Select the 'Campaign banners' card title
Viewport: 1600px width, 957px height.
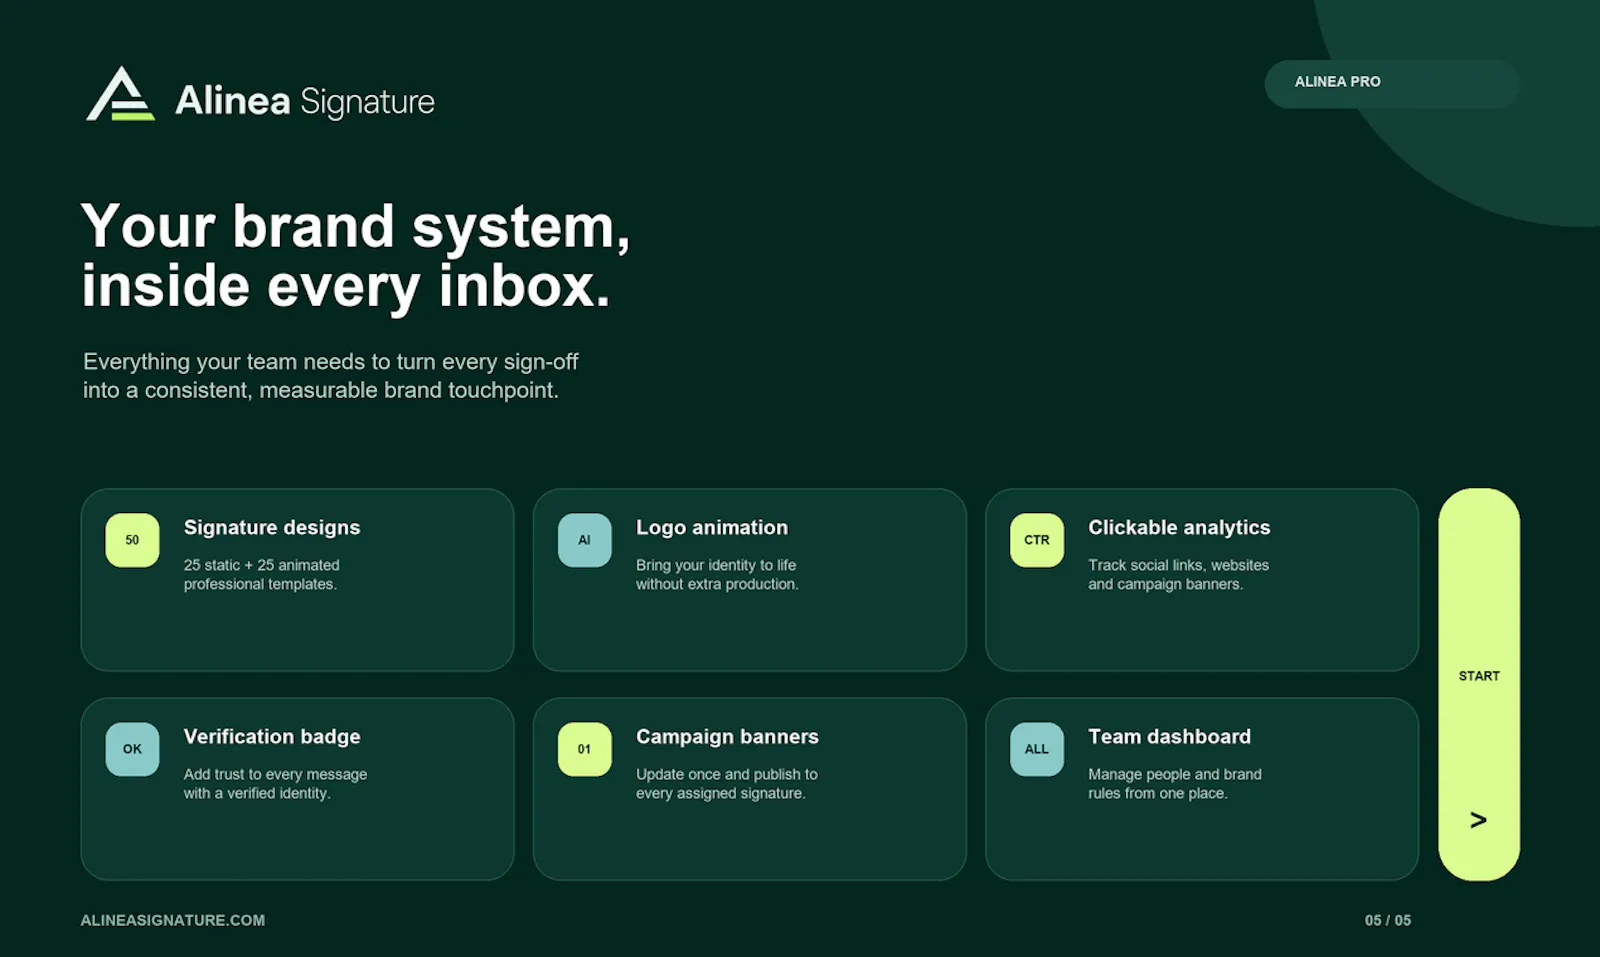[727, 737]
